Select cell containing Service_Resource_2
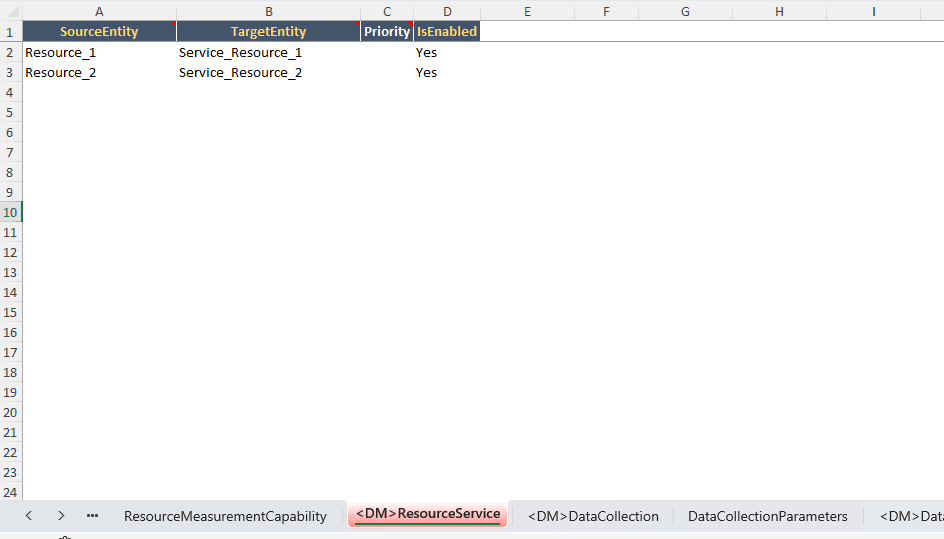This screenshot has height=539, width=944. click(x=269, y=72)
